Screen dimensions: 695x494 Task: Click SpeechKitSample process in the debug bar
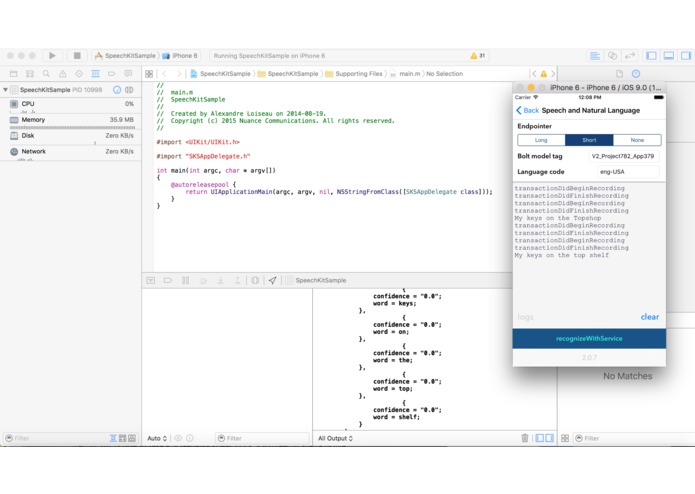point(316,280)
